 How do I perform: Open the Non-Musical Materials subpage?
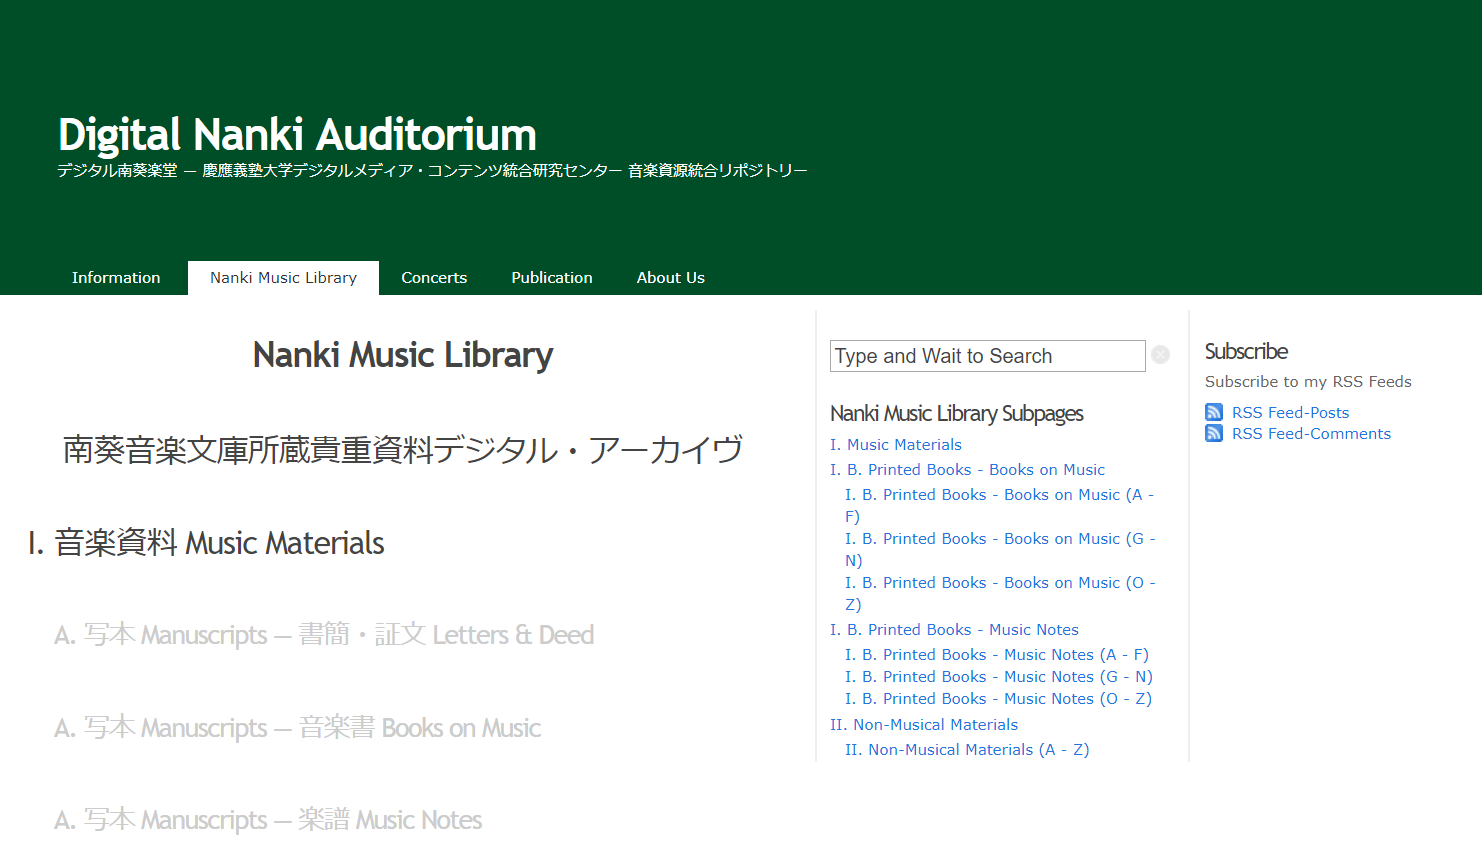[923, 724]
